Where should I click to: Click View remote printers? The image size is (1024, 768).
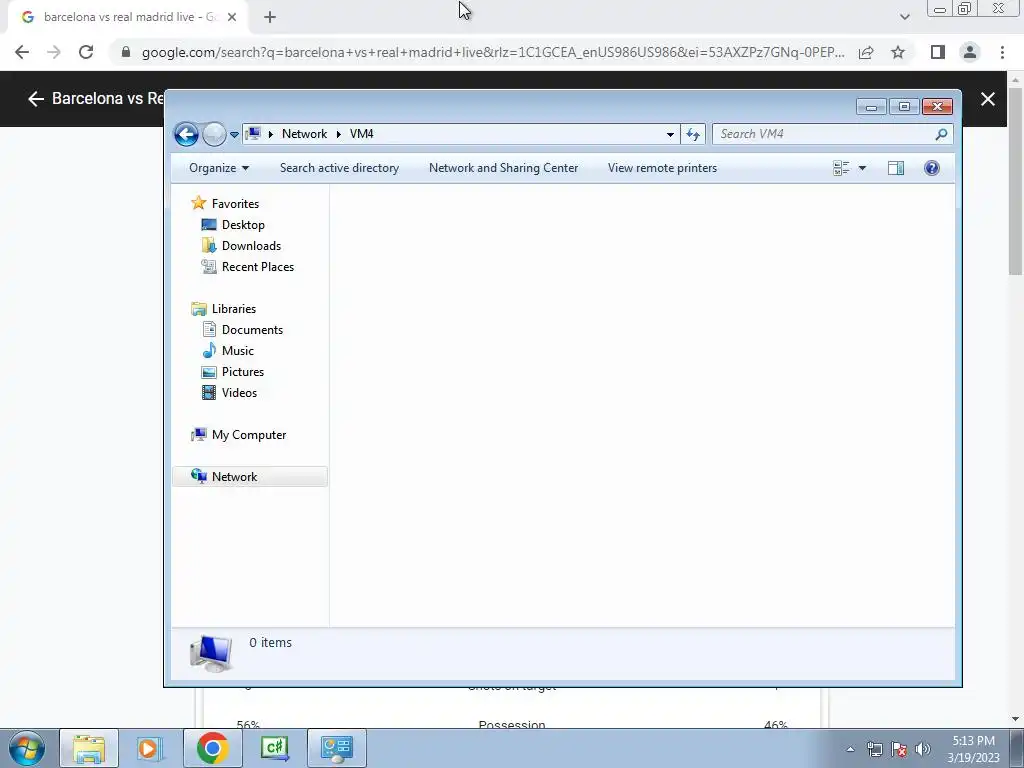point(662,168)
